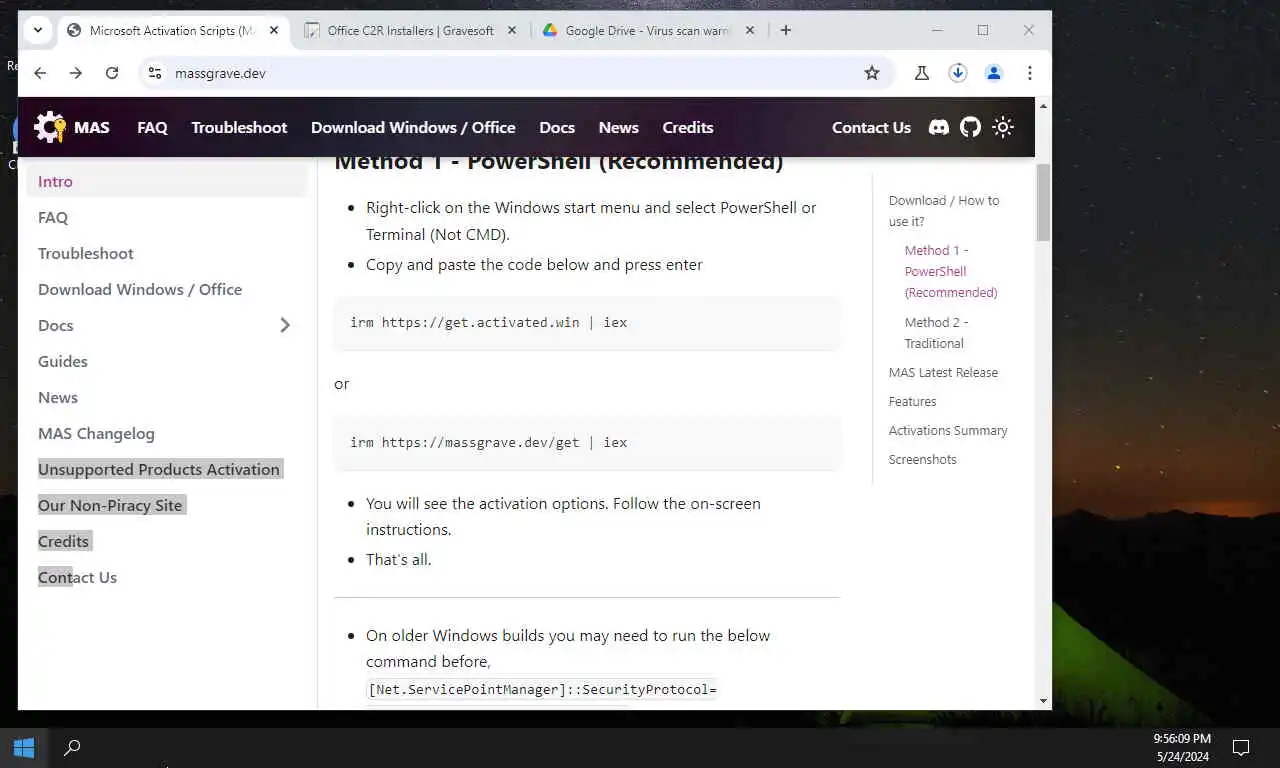Click the page vertical scrollbar thumb
Screen dimensions: 1280x768
[x=1043, y=202]
